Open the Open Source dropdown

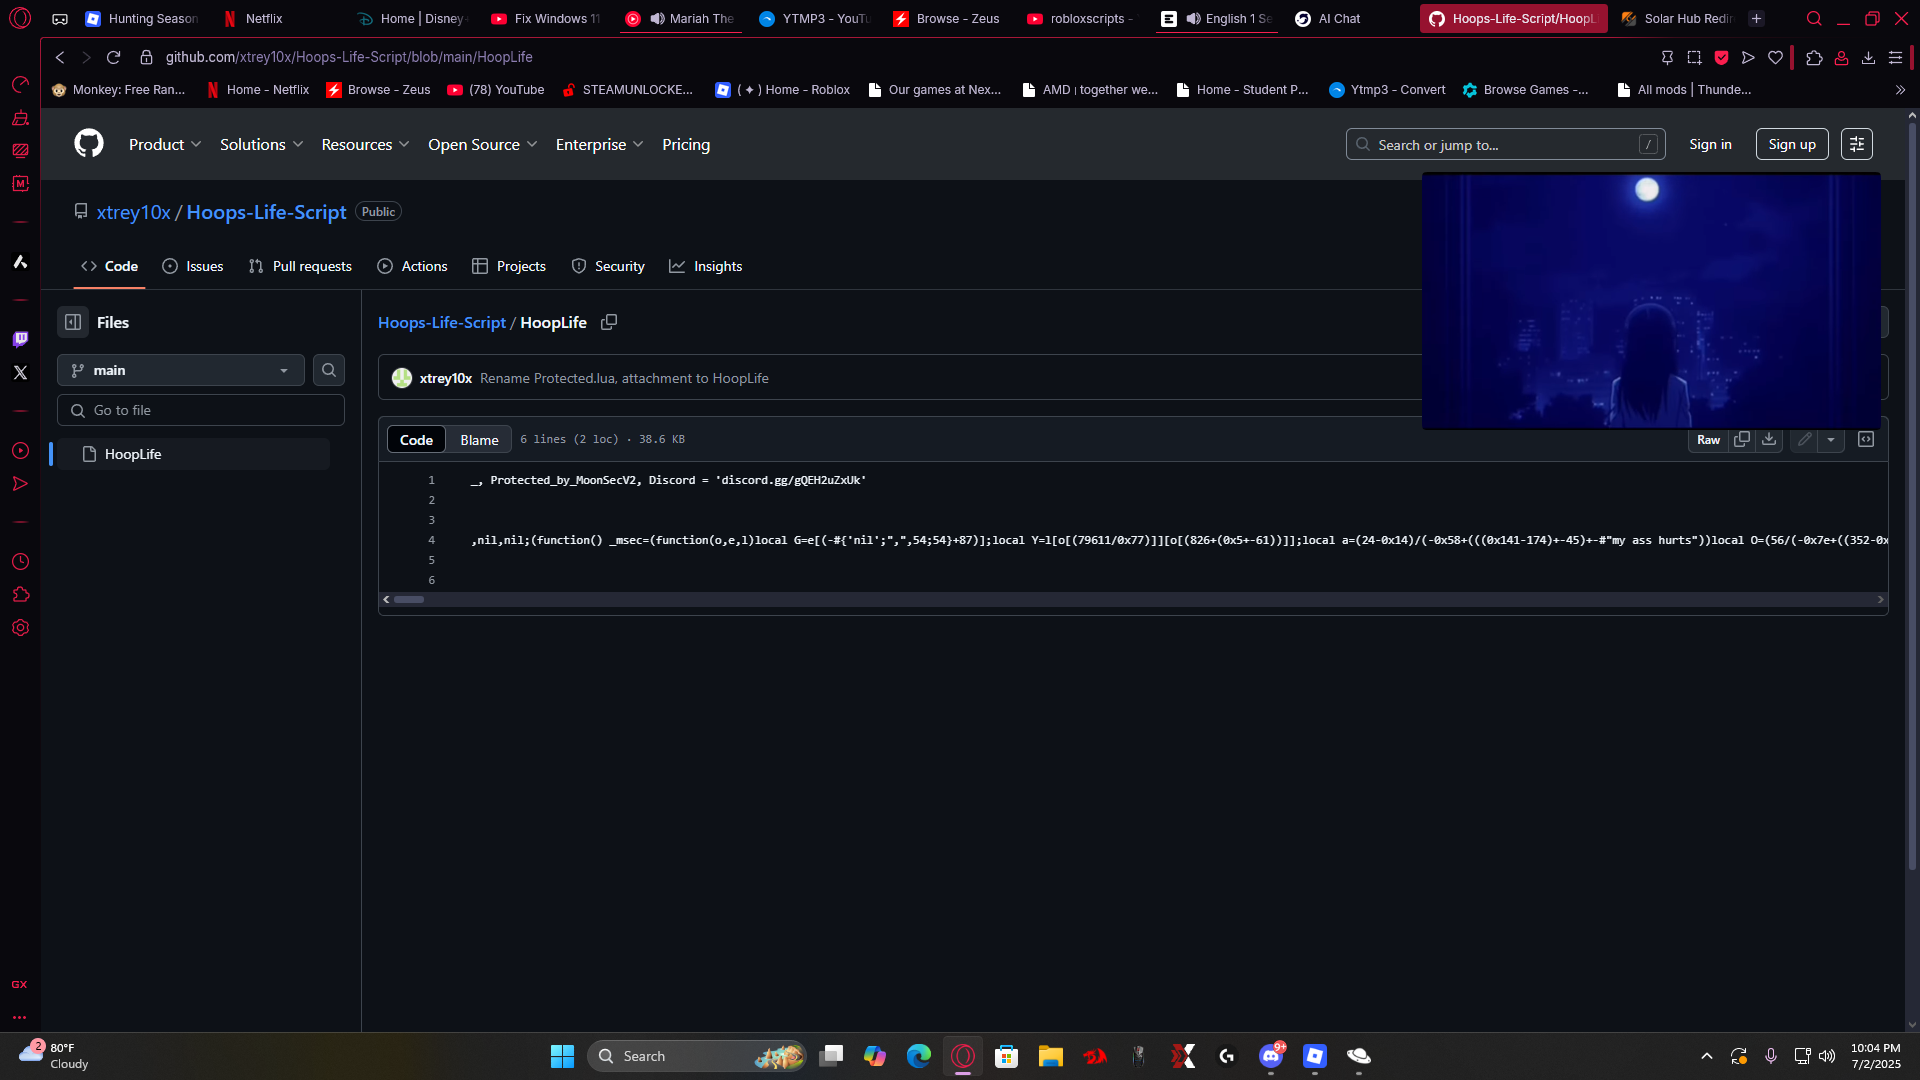point(482,144)
